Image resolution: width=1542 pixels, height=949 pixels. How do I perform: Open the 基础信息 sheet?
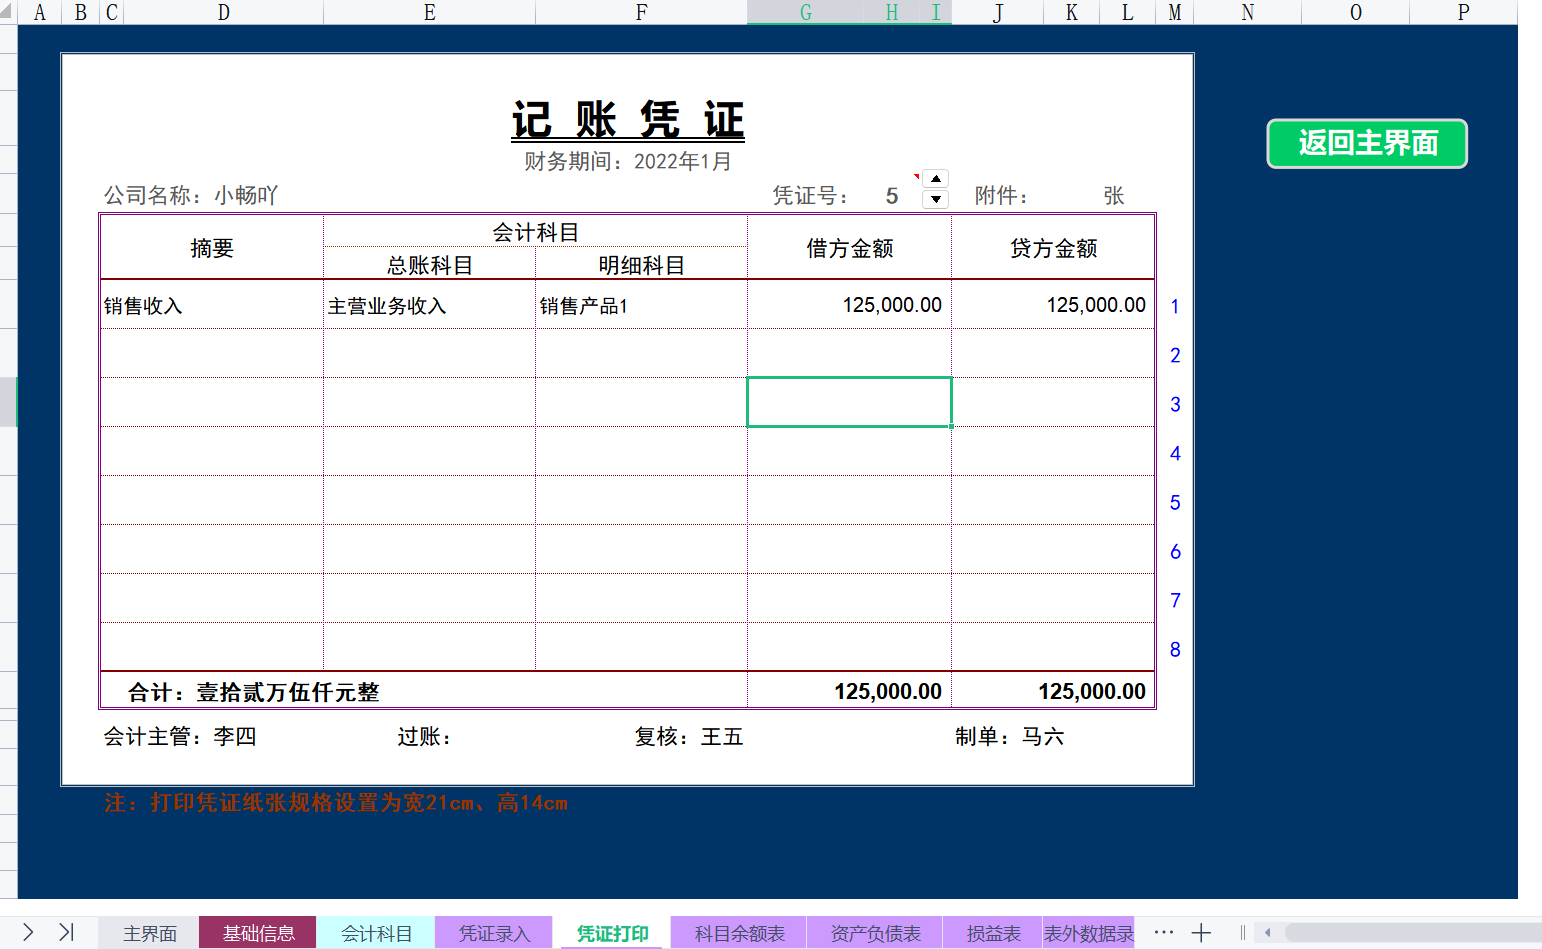[258, 933]
